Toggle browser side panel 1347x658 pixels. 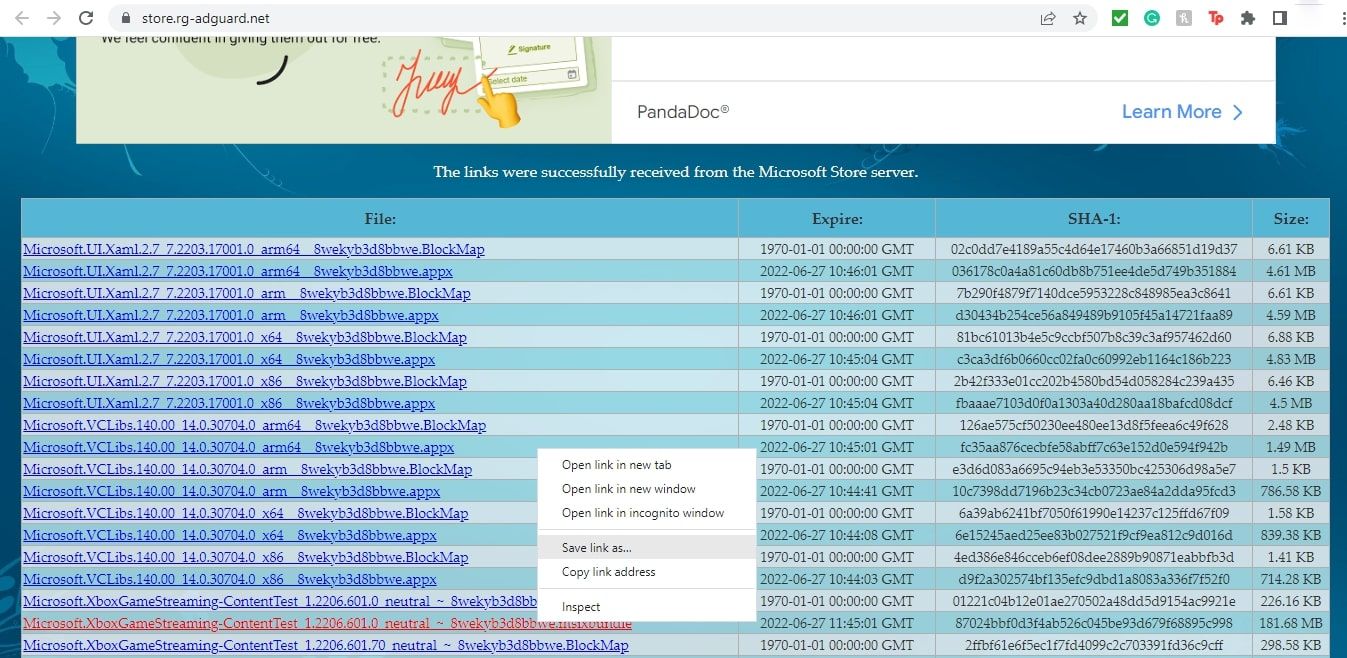(x=1279, y=18)
